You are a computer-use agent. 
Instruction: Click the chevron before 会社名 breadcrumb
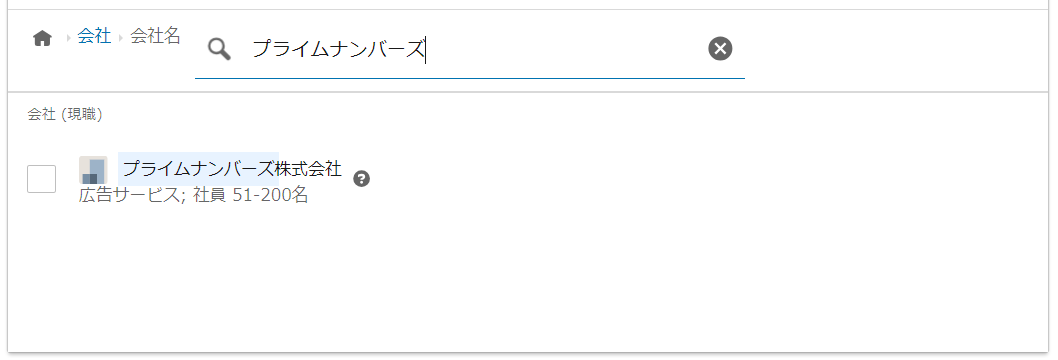(x=121, y=38)
